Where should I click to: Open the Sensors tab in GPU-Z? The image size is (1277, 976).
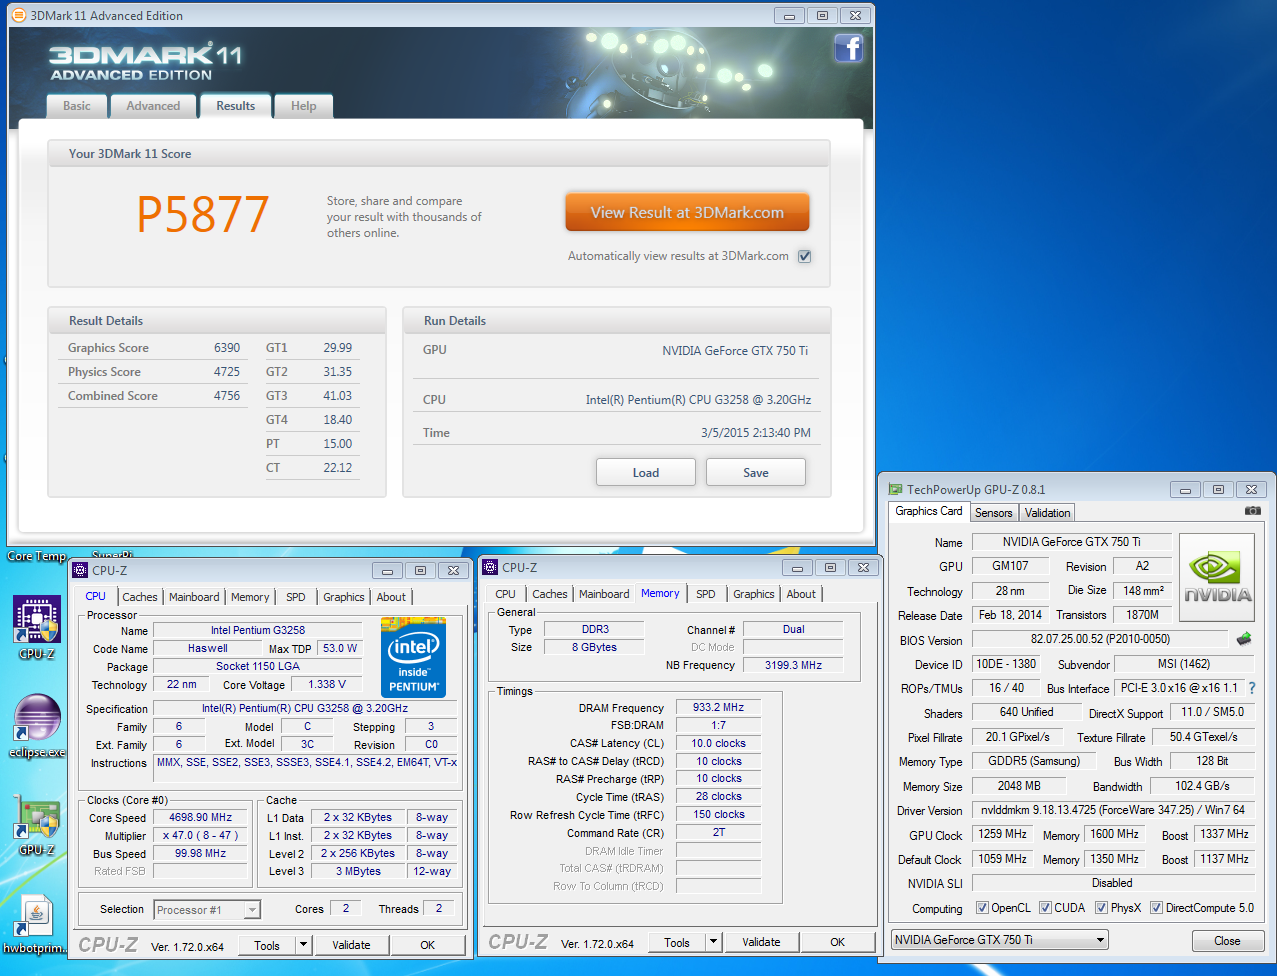pos(994,513)
